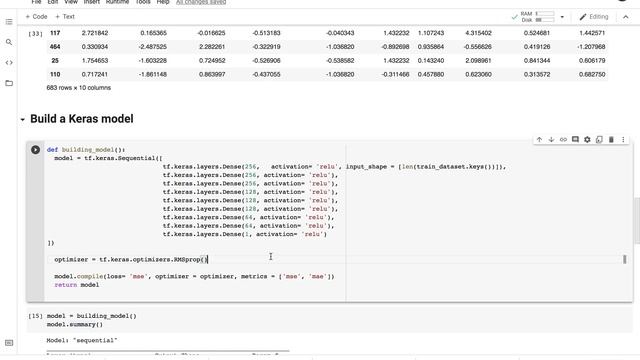Open the table of contents sidebar icon
The height and width of the screenshot is (360, 640).
coord(9,22)
